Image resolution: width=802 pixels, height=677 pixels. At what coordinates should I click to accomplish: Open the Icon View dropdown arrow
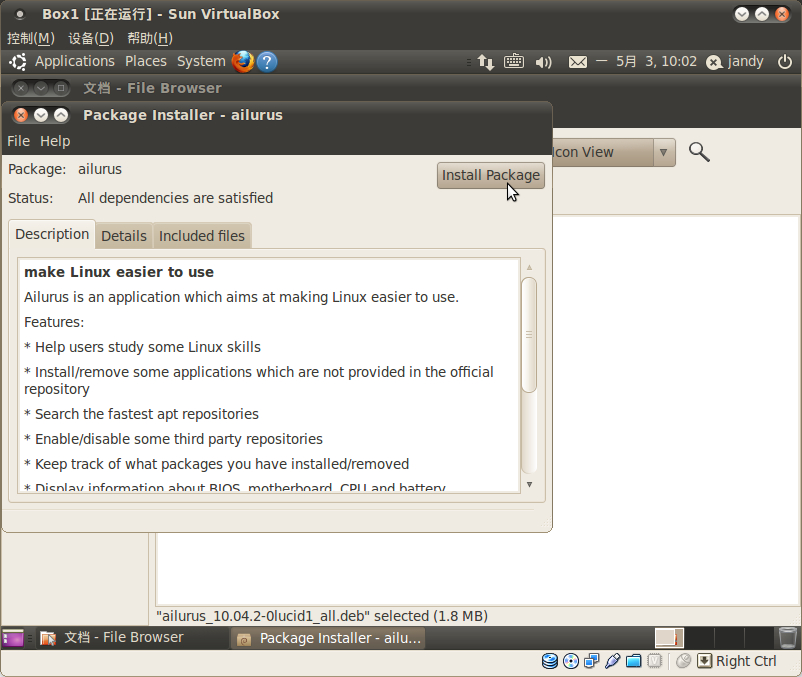pyautogui.click(x=663, y=152)
